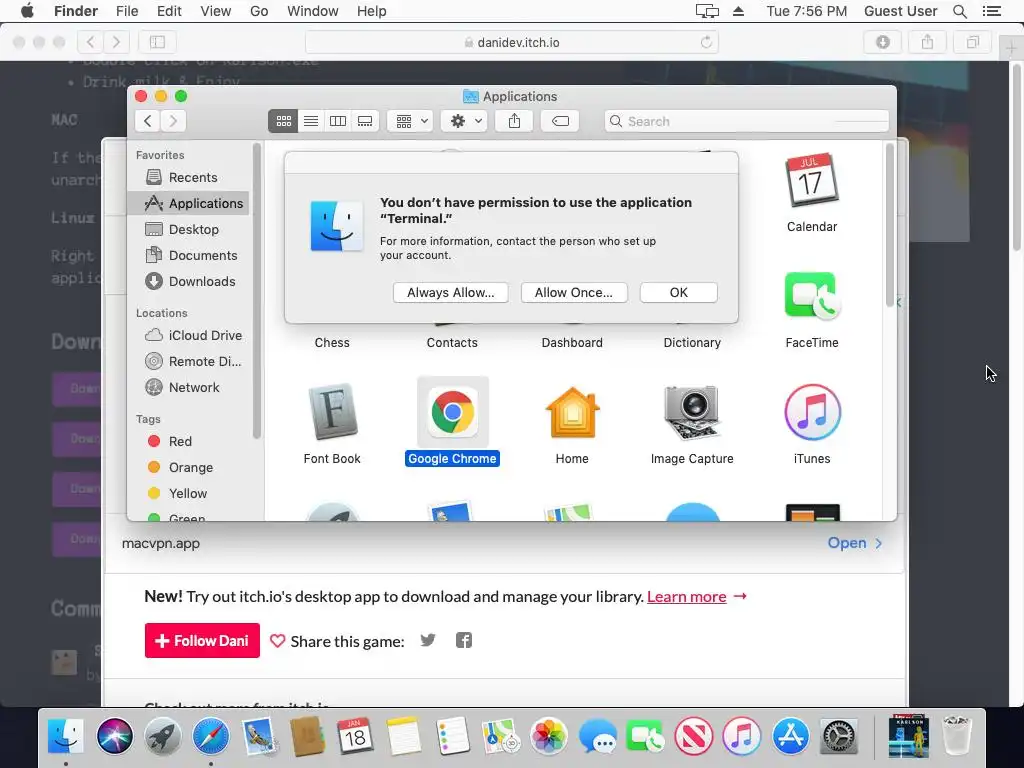Show Safari downloads button

[x=883, y=42]
